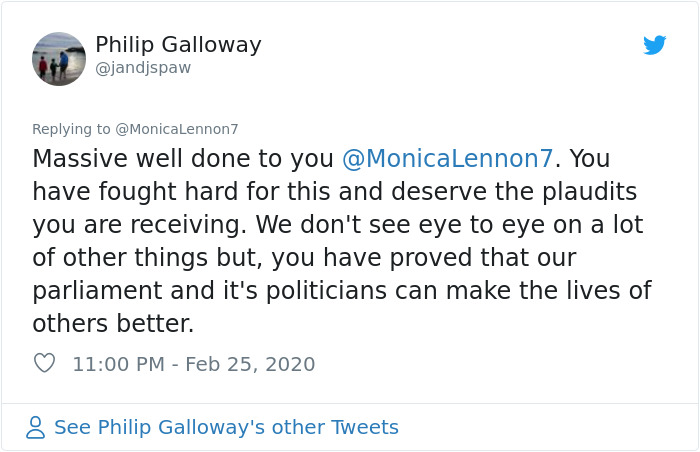Click the person silhouette icon at bottom
Screen dimensions: 700x452
[x=36, y=428]
